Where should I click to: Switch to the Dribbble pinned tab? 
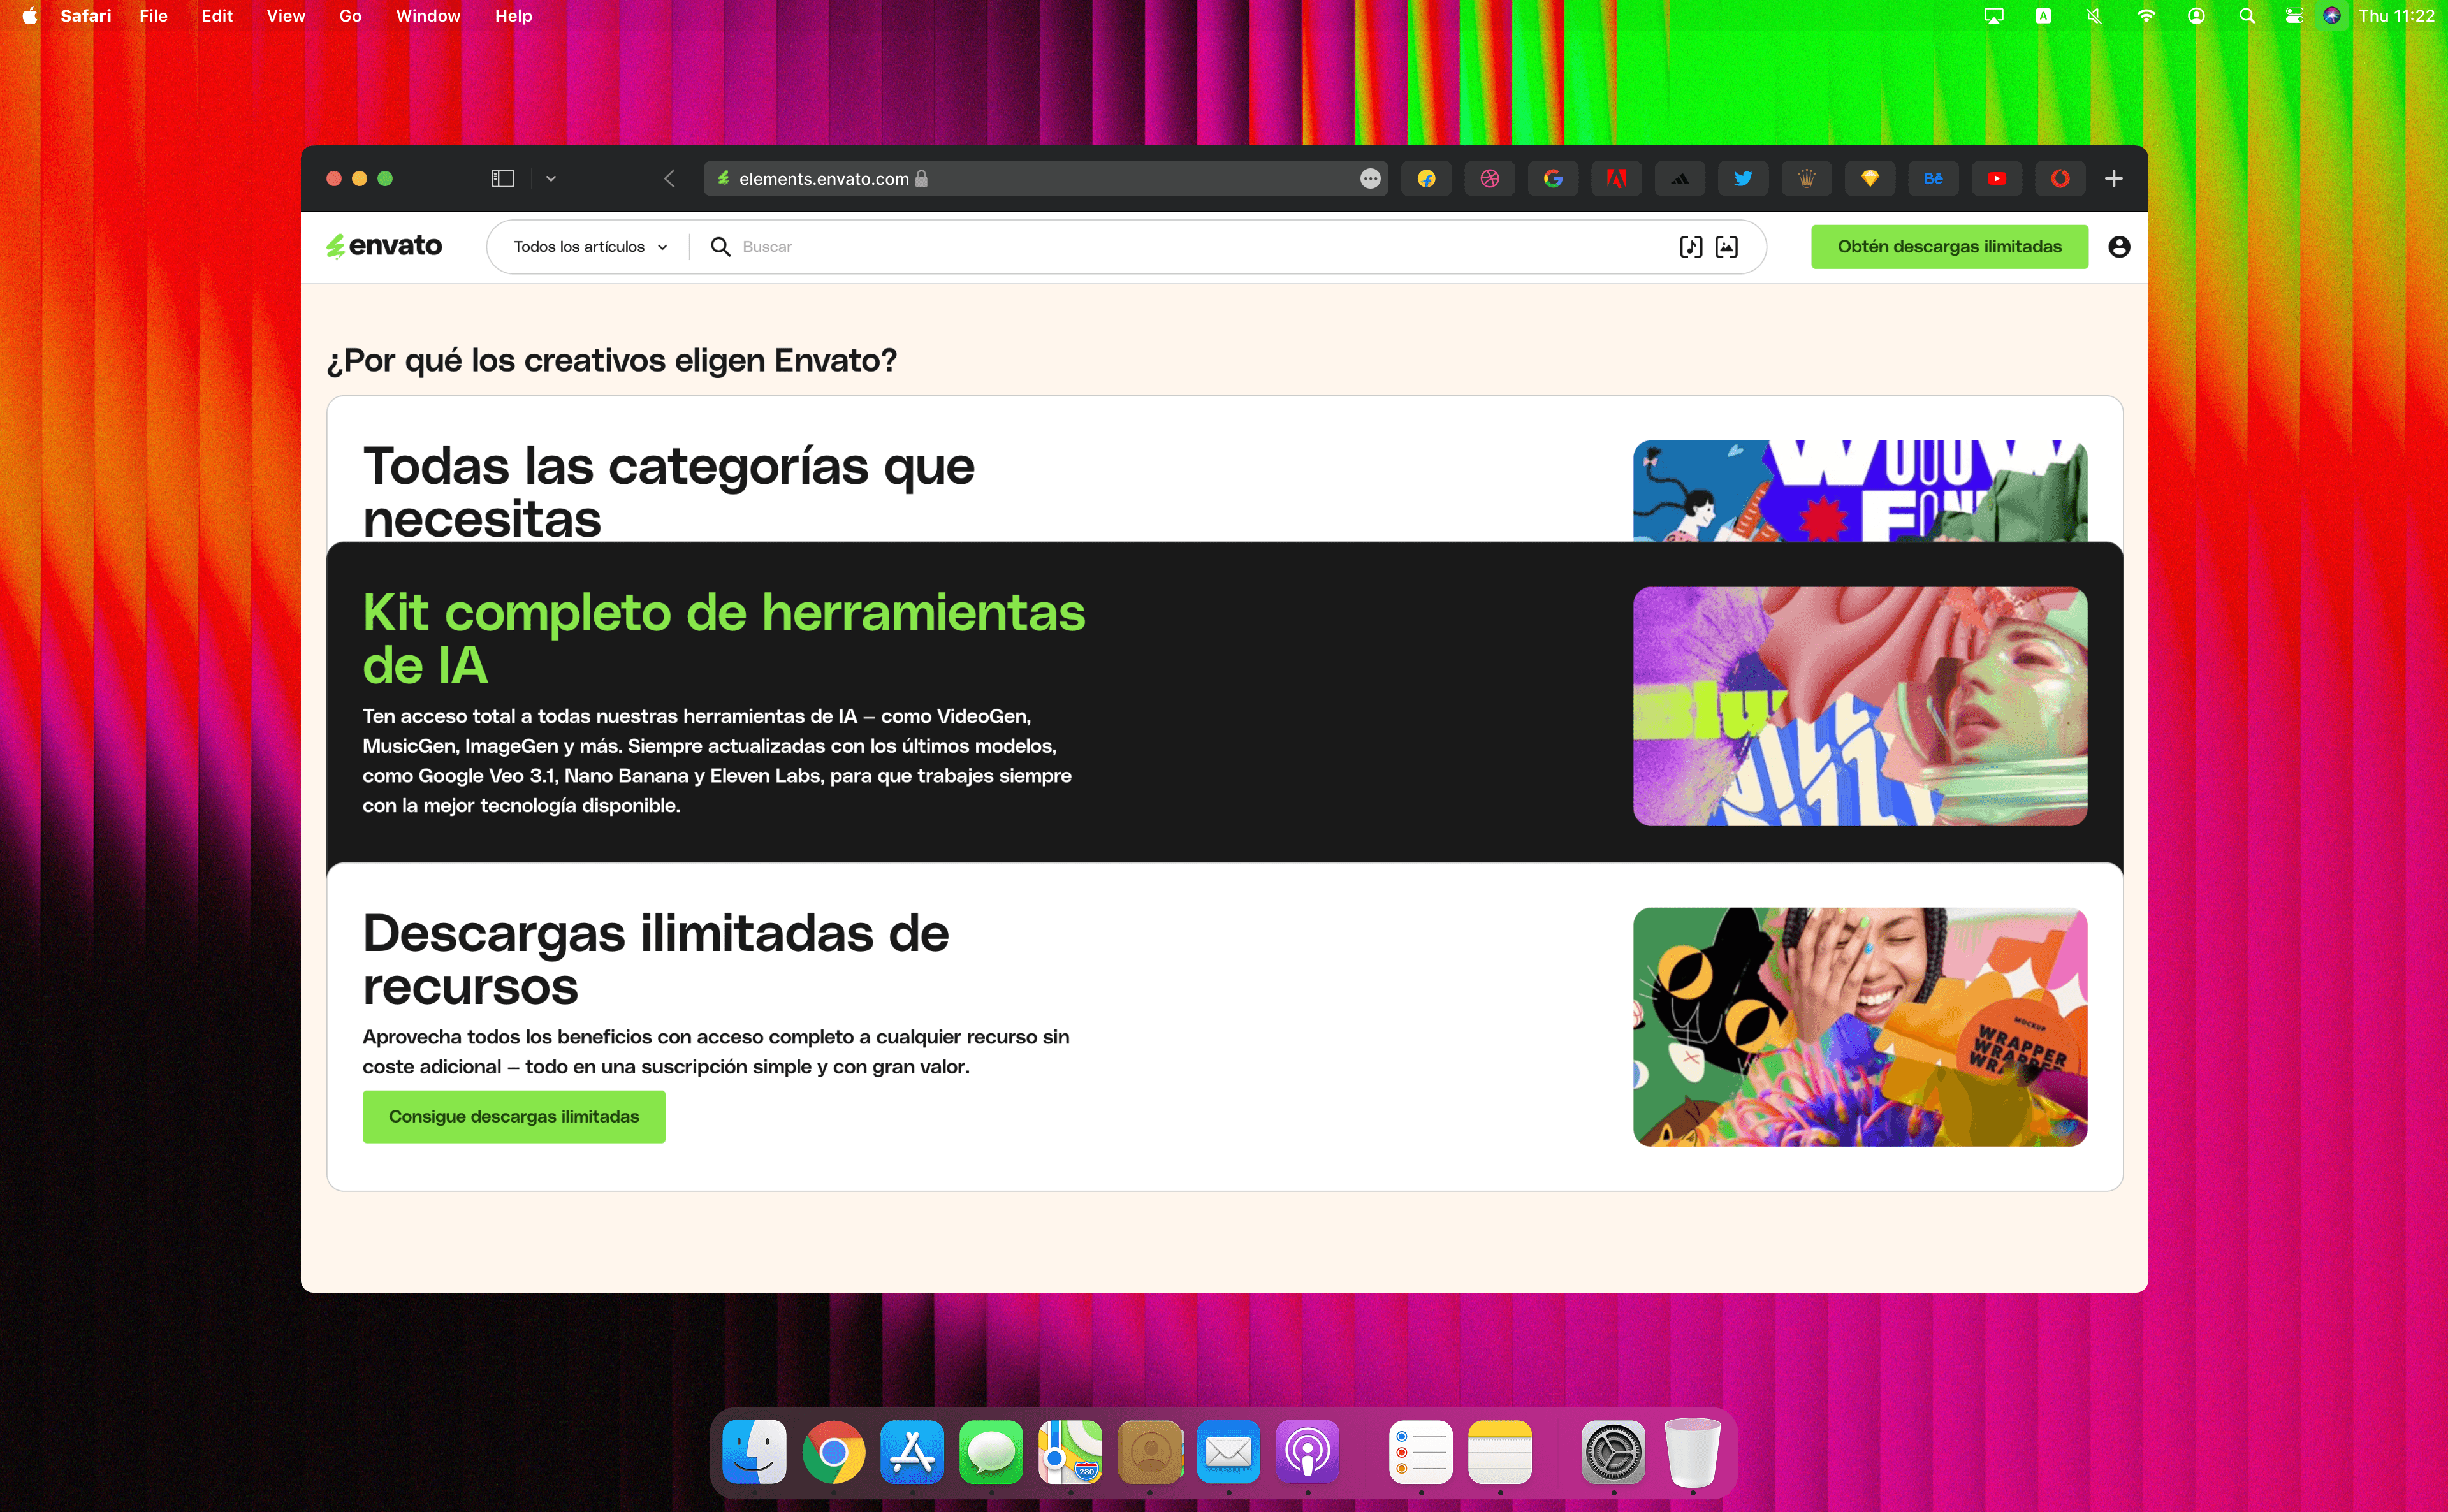(1489, 179)
